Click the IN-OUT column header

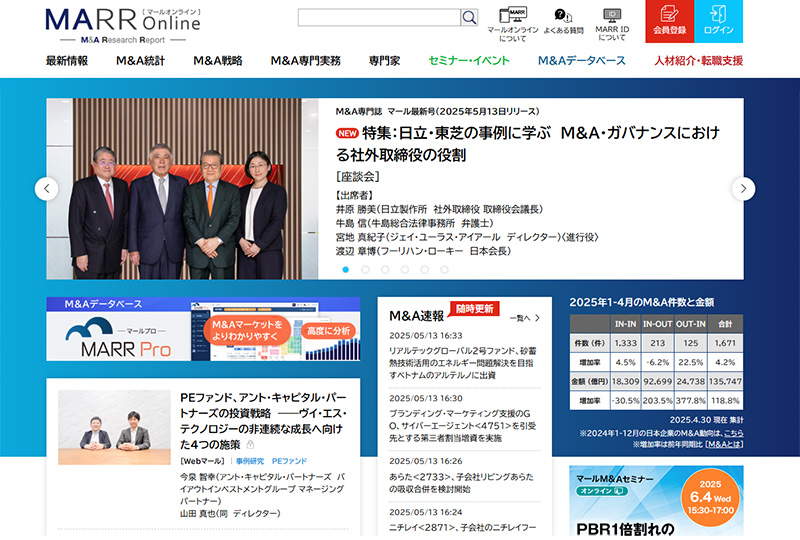[657, 324]
